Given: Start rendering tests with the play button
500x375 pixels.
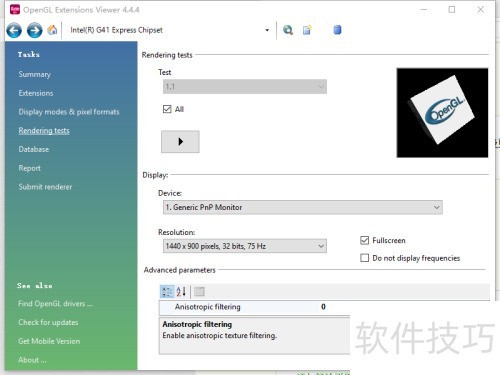Looking at the screenshot, I should coord(180,142).
